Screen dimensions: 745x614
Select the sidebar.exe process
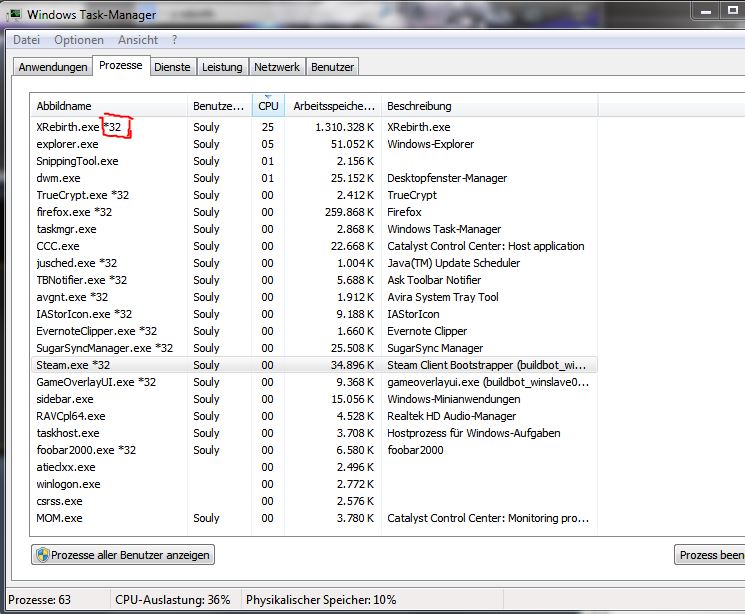pyautogui.click(x=314, y=399)
